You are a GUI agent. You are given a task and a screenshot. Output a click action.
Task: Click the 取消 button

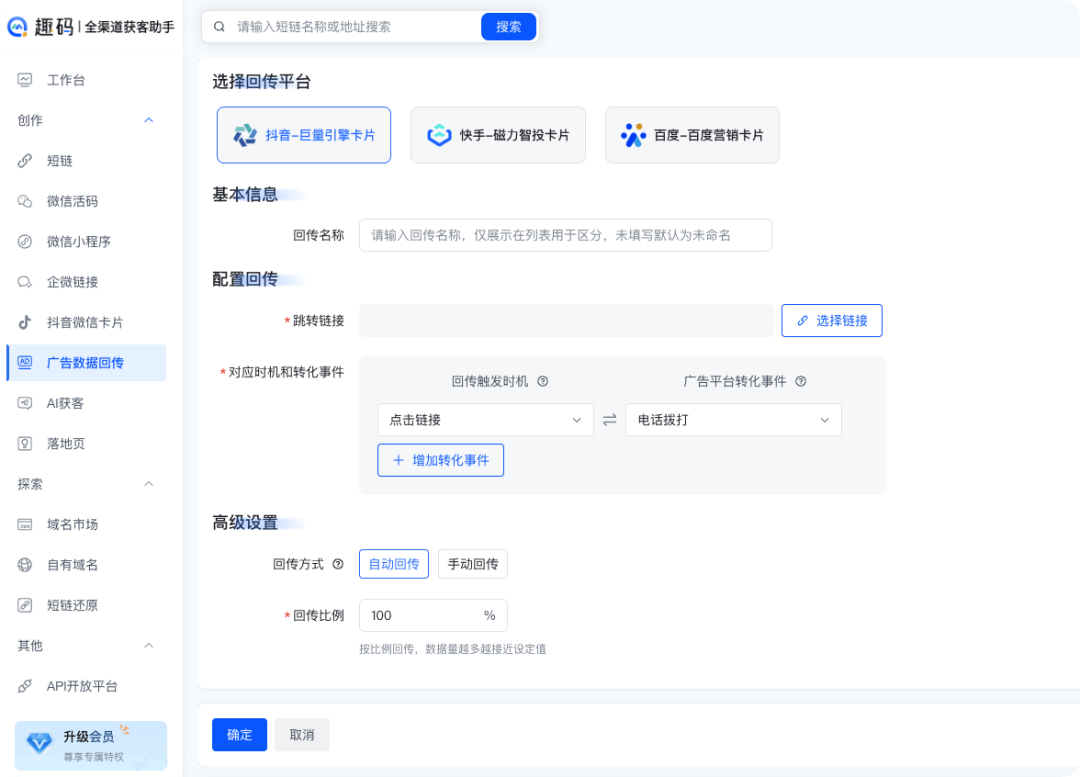(x=302, y=735)
